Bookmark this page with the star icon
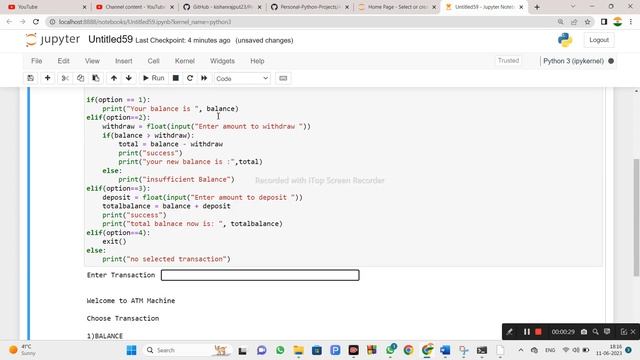This screenshot has height=360, width=640. click(587, 22)
